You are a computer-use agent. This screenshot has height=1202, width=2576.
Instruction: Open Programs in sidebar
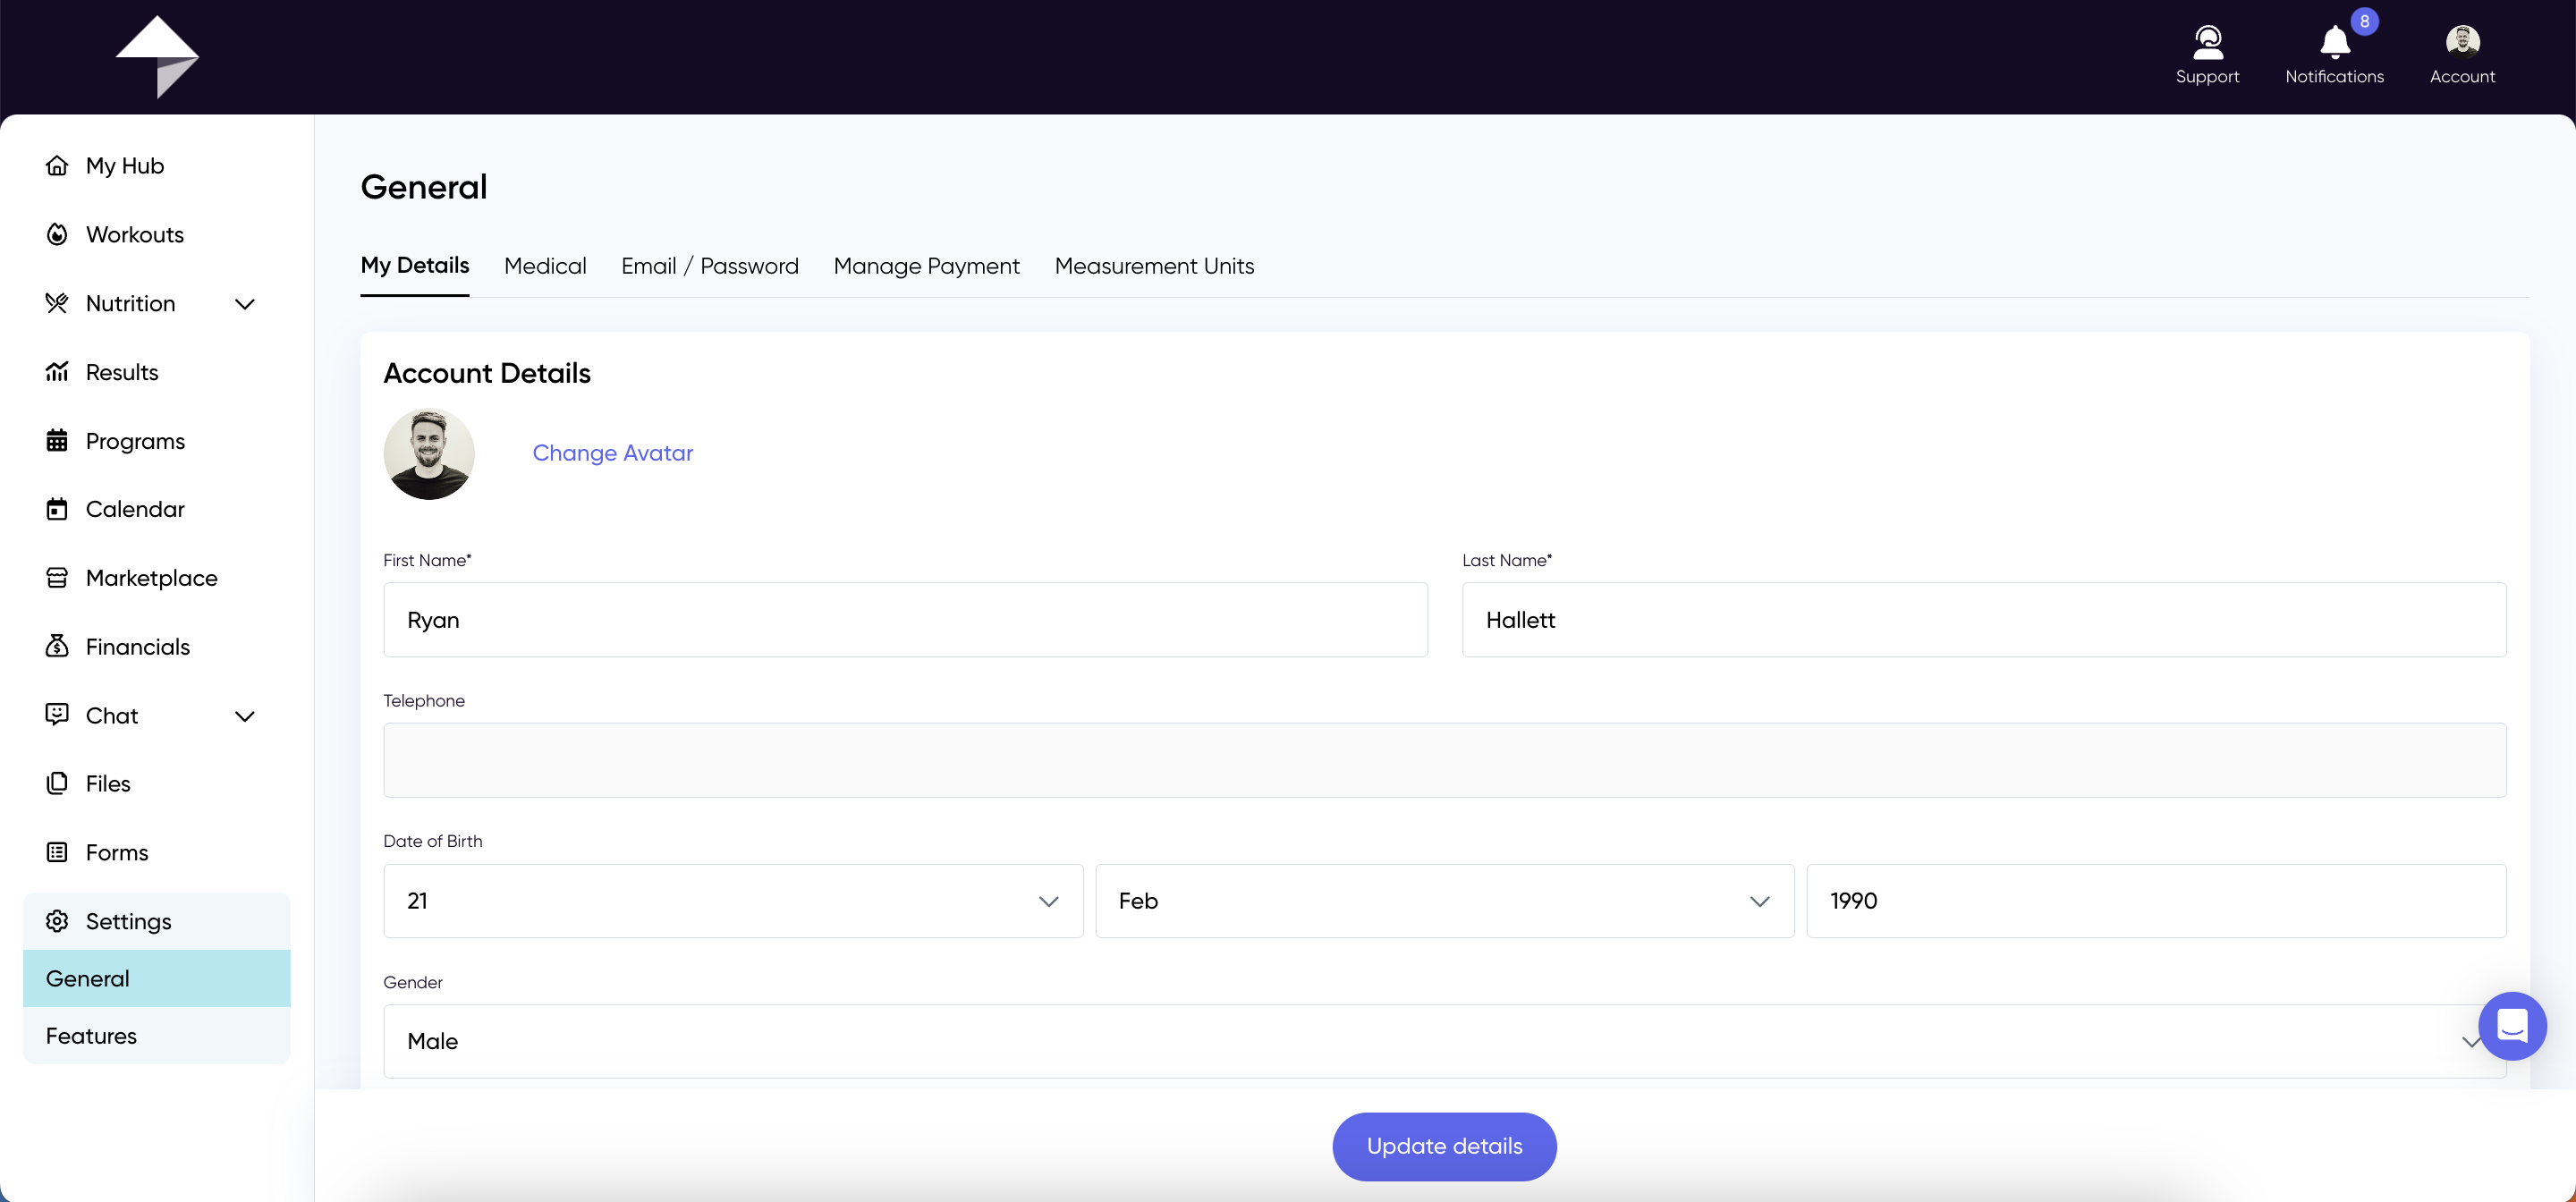pos(135,441)
